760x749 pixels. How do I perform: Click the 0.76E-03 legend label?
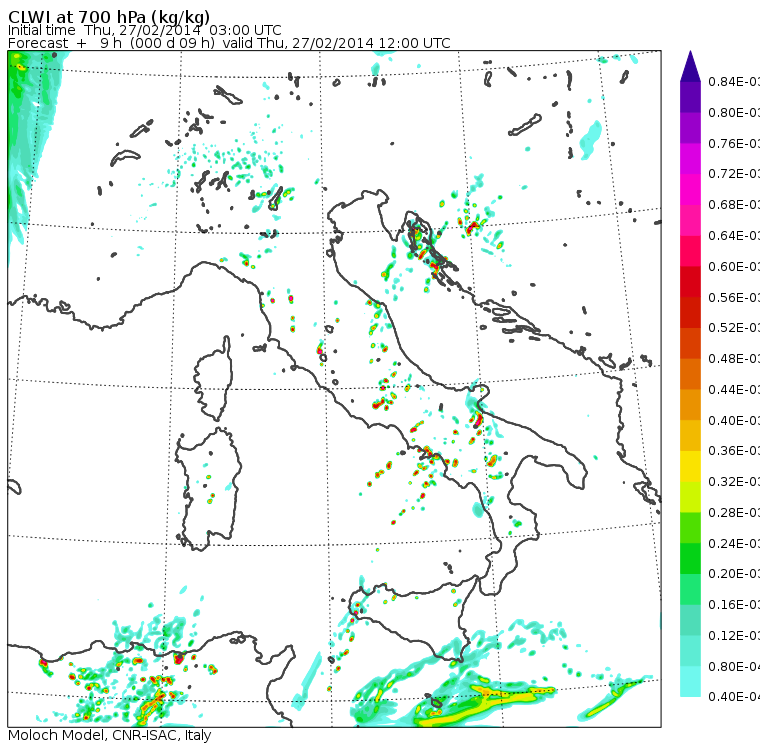(x=734, y=143)
